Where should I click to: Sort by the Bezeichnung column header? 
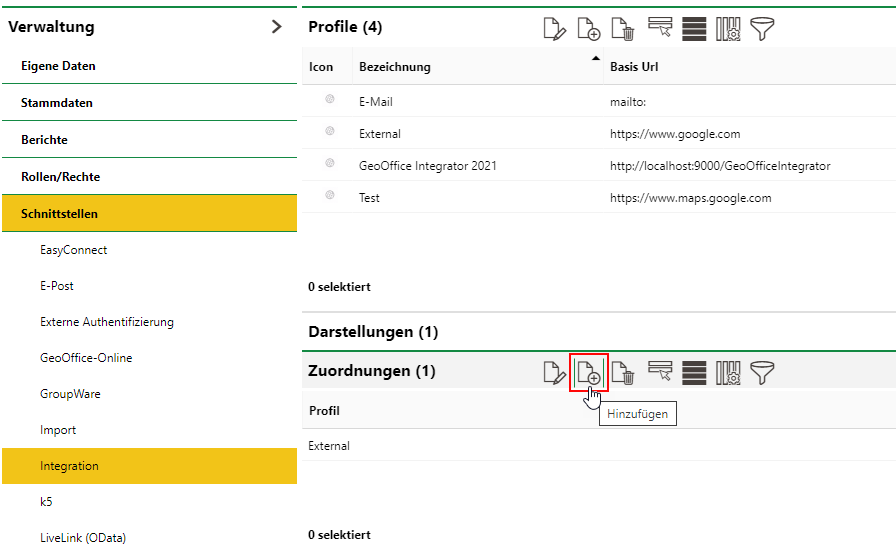pos(395,67)
